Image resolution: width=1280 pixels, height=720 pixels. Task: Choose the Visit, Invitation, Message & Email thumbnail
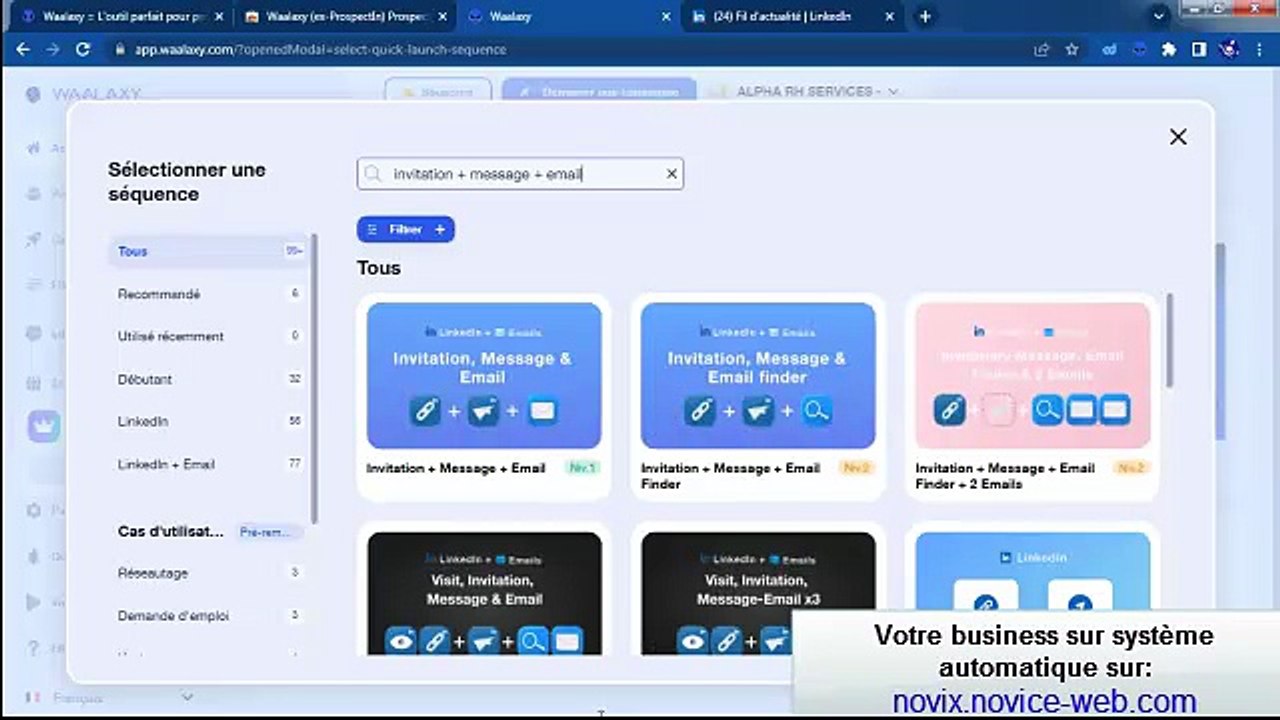484,593
